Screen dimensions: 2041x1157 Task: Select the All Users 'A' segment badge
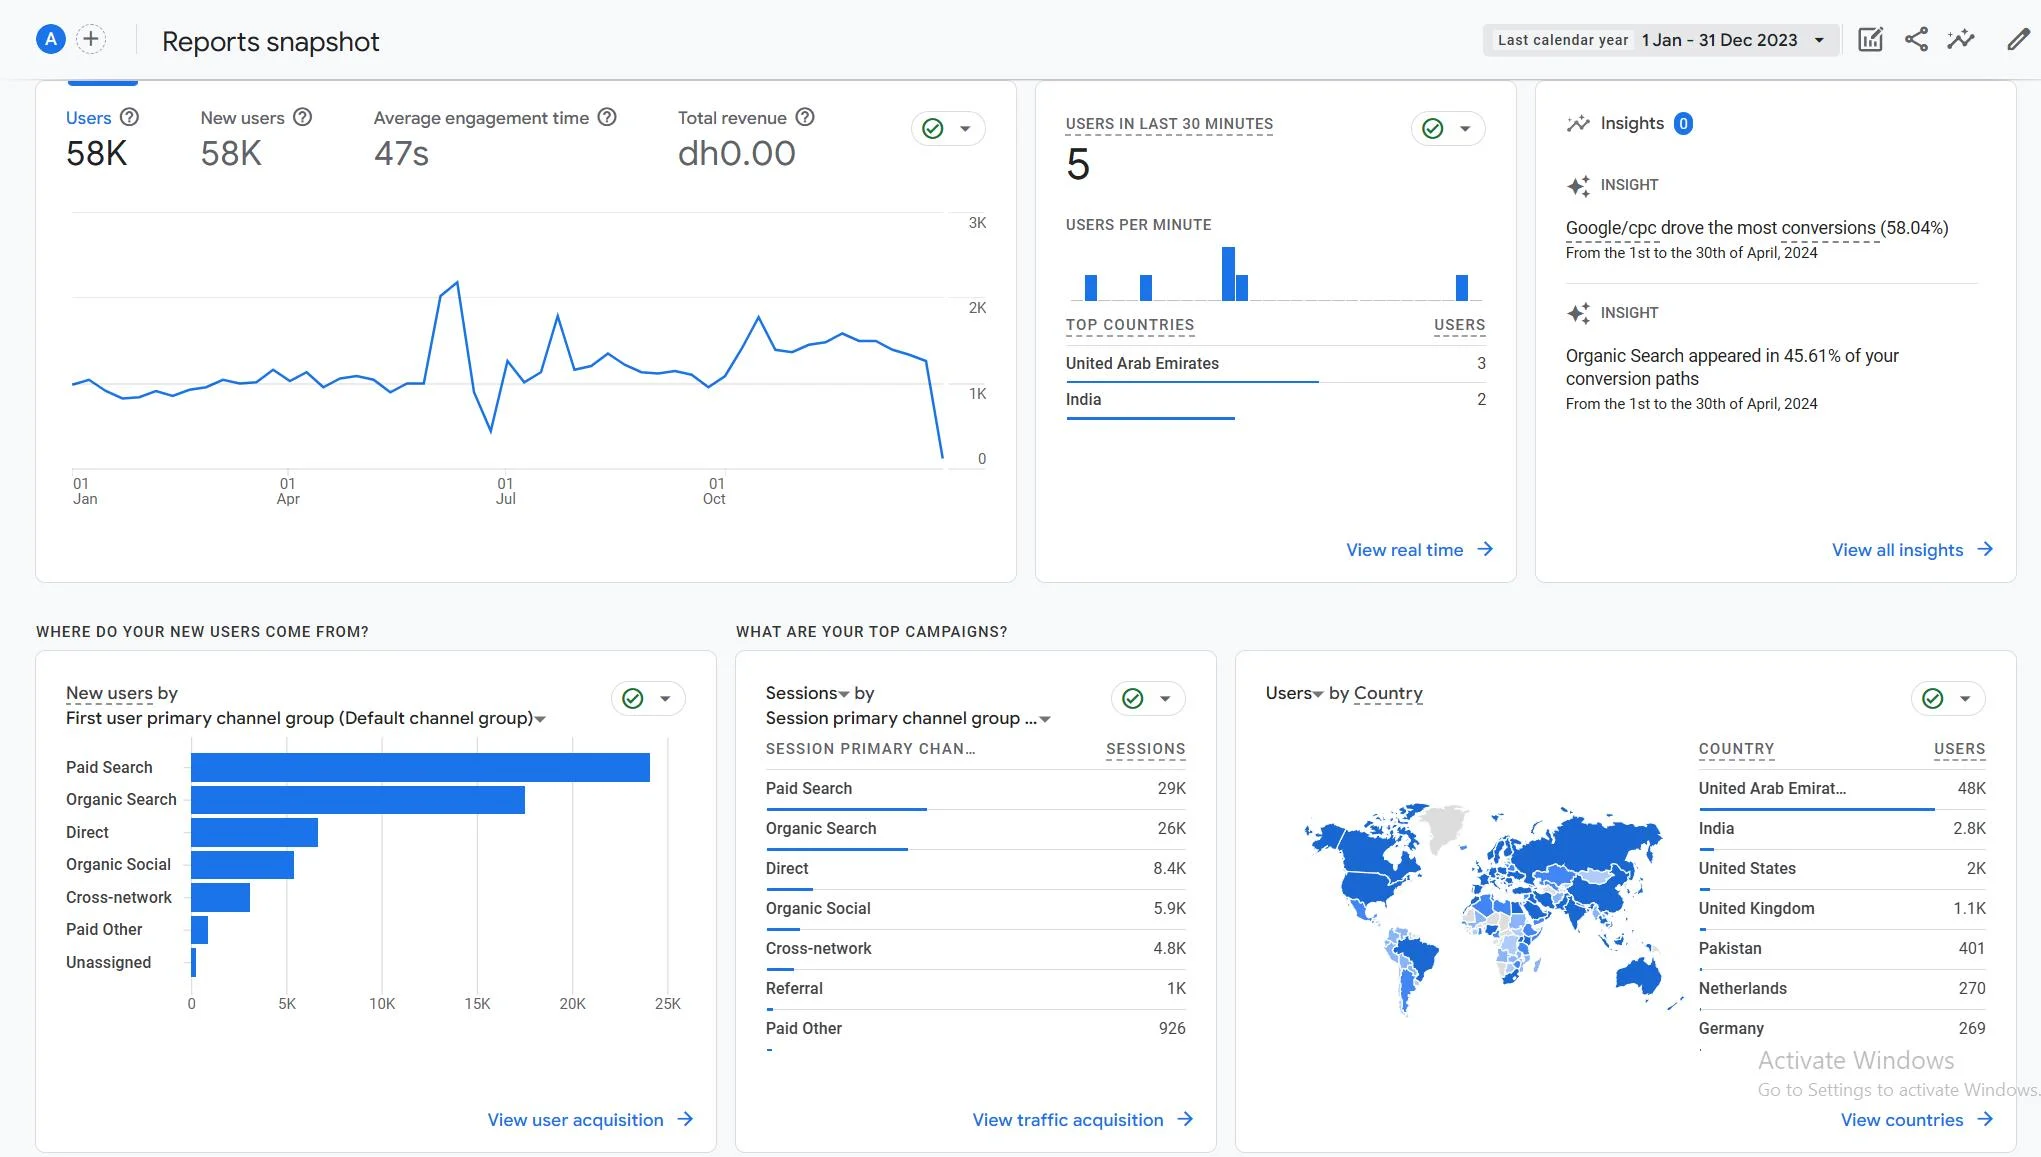coord(50,40)
